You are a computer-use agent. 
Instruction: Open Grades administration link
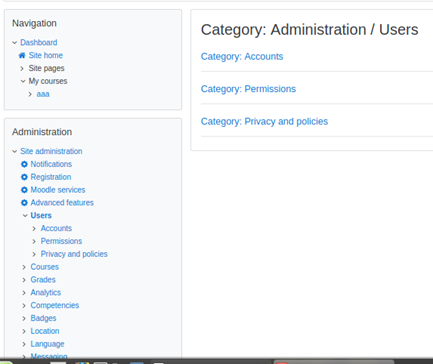tap(43, 280)
